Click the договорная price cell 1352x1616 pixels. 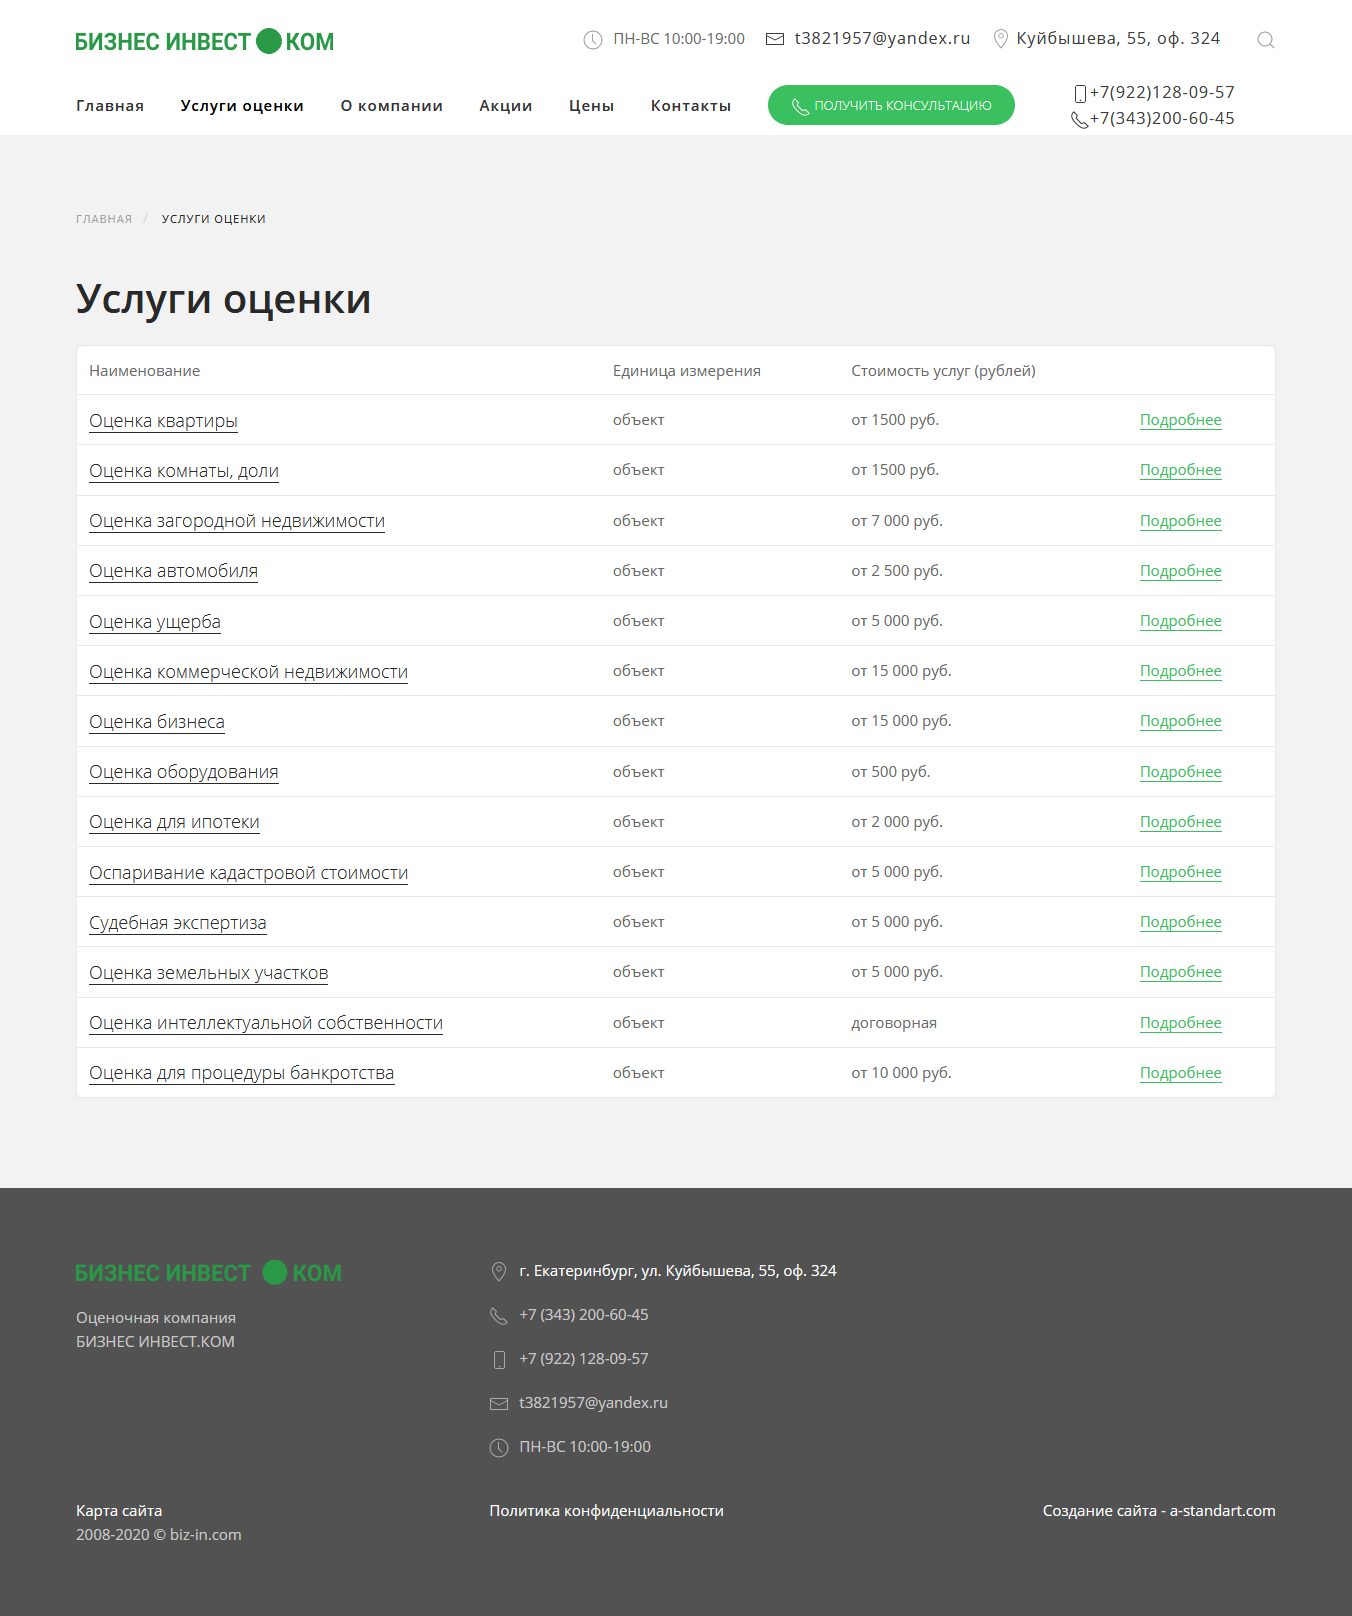point(894,1023)
